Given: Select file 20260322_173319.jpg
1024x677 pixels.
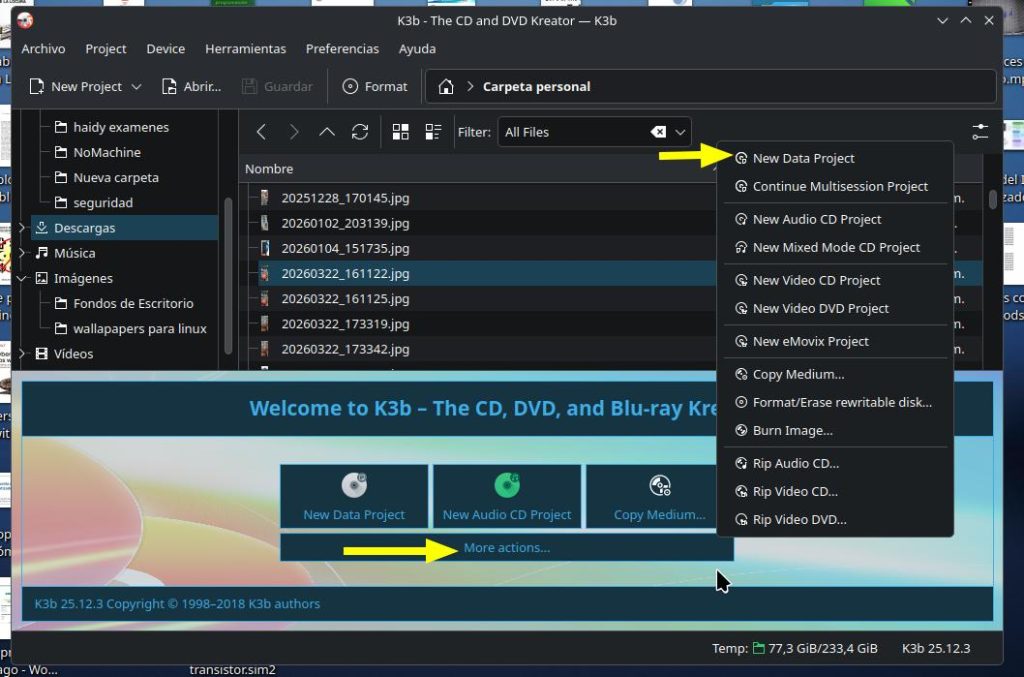Looking at the screenshot, I should coord(345,324).
